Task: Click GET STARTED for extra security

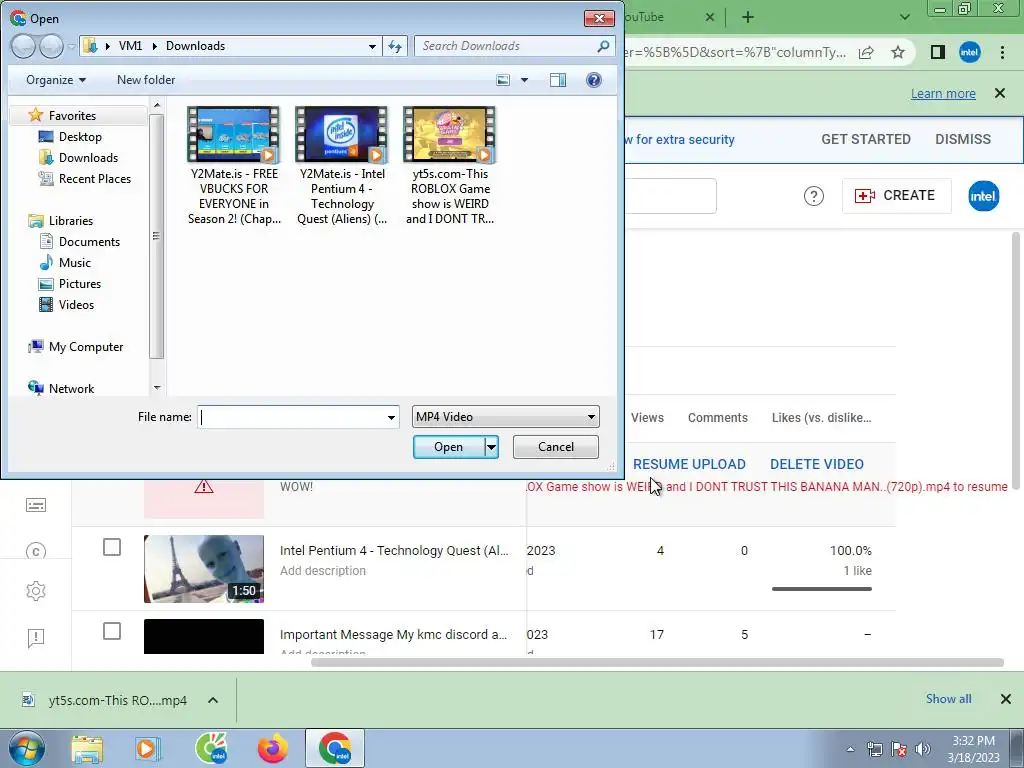Action: click(866, 139)
